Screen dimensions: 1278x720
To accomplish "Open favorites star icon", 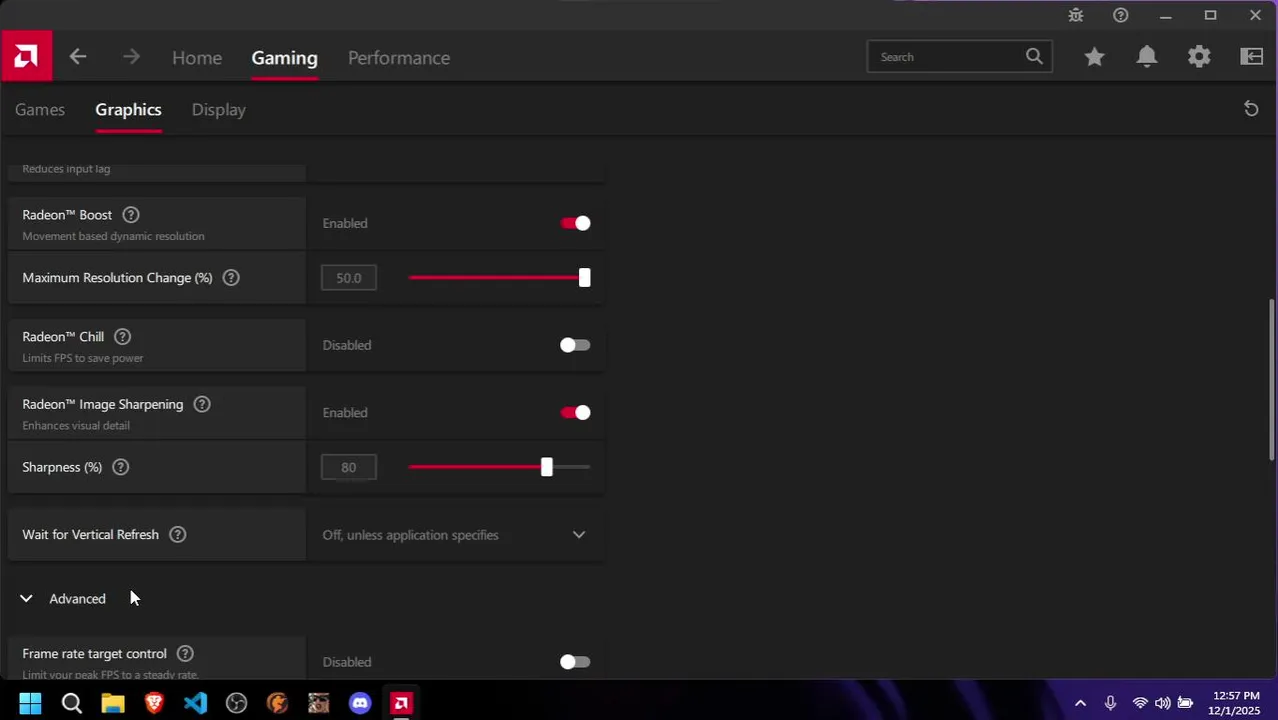I will [x=1094, y=57].
